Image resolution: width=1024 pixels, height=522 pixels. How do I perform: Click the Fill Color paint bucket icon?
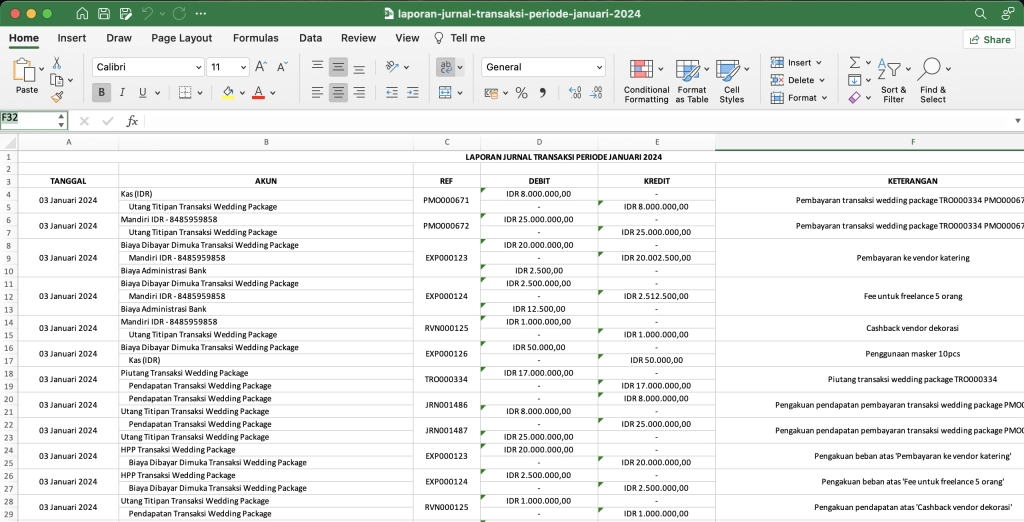point(227,93)
